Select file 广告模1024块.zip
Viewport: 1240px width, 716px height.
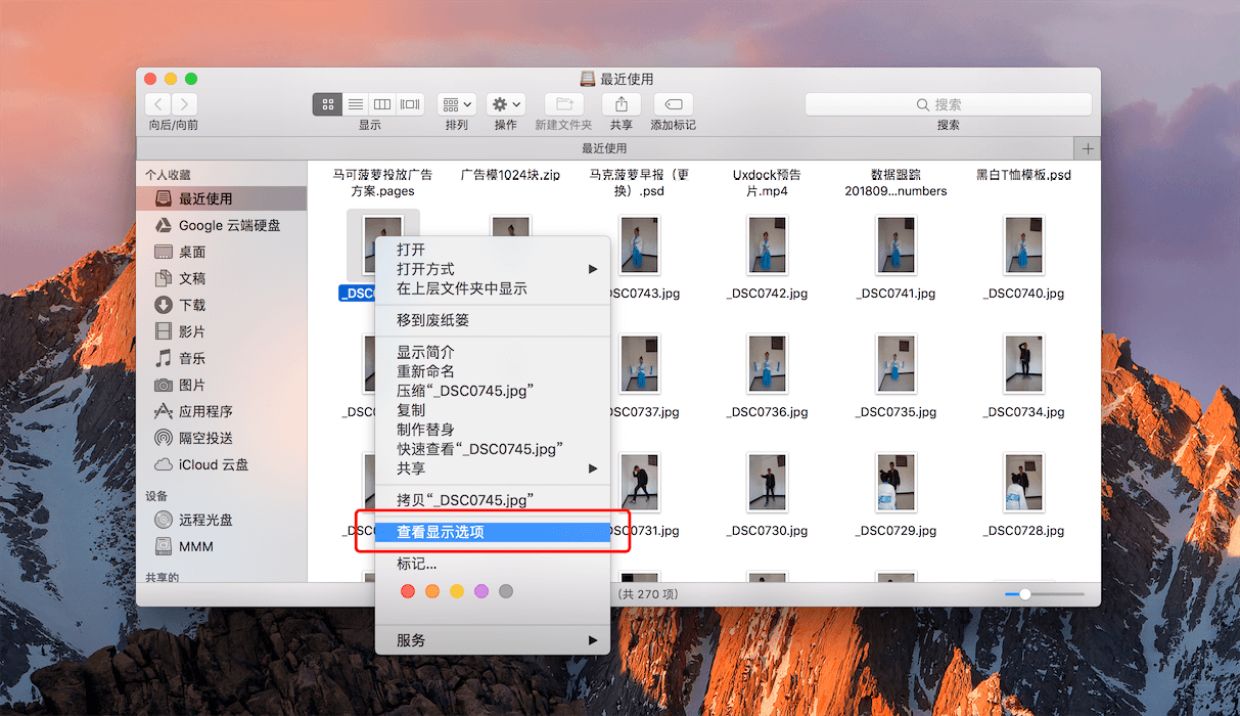(x=510, y=175)
